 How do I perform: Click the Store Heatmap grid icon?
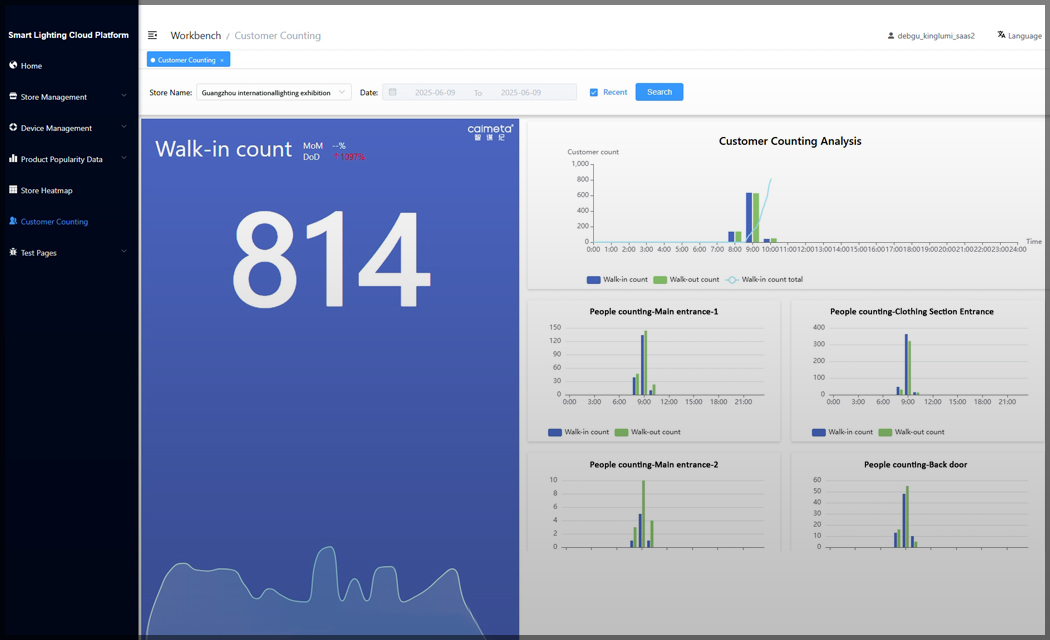coord(13,190)
